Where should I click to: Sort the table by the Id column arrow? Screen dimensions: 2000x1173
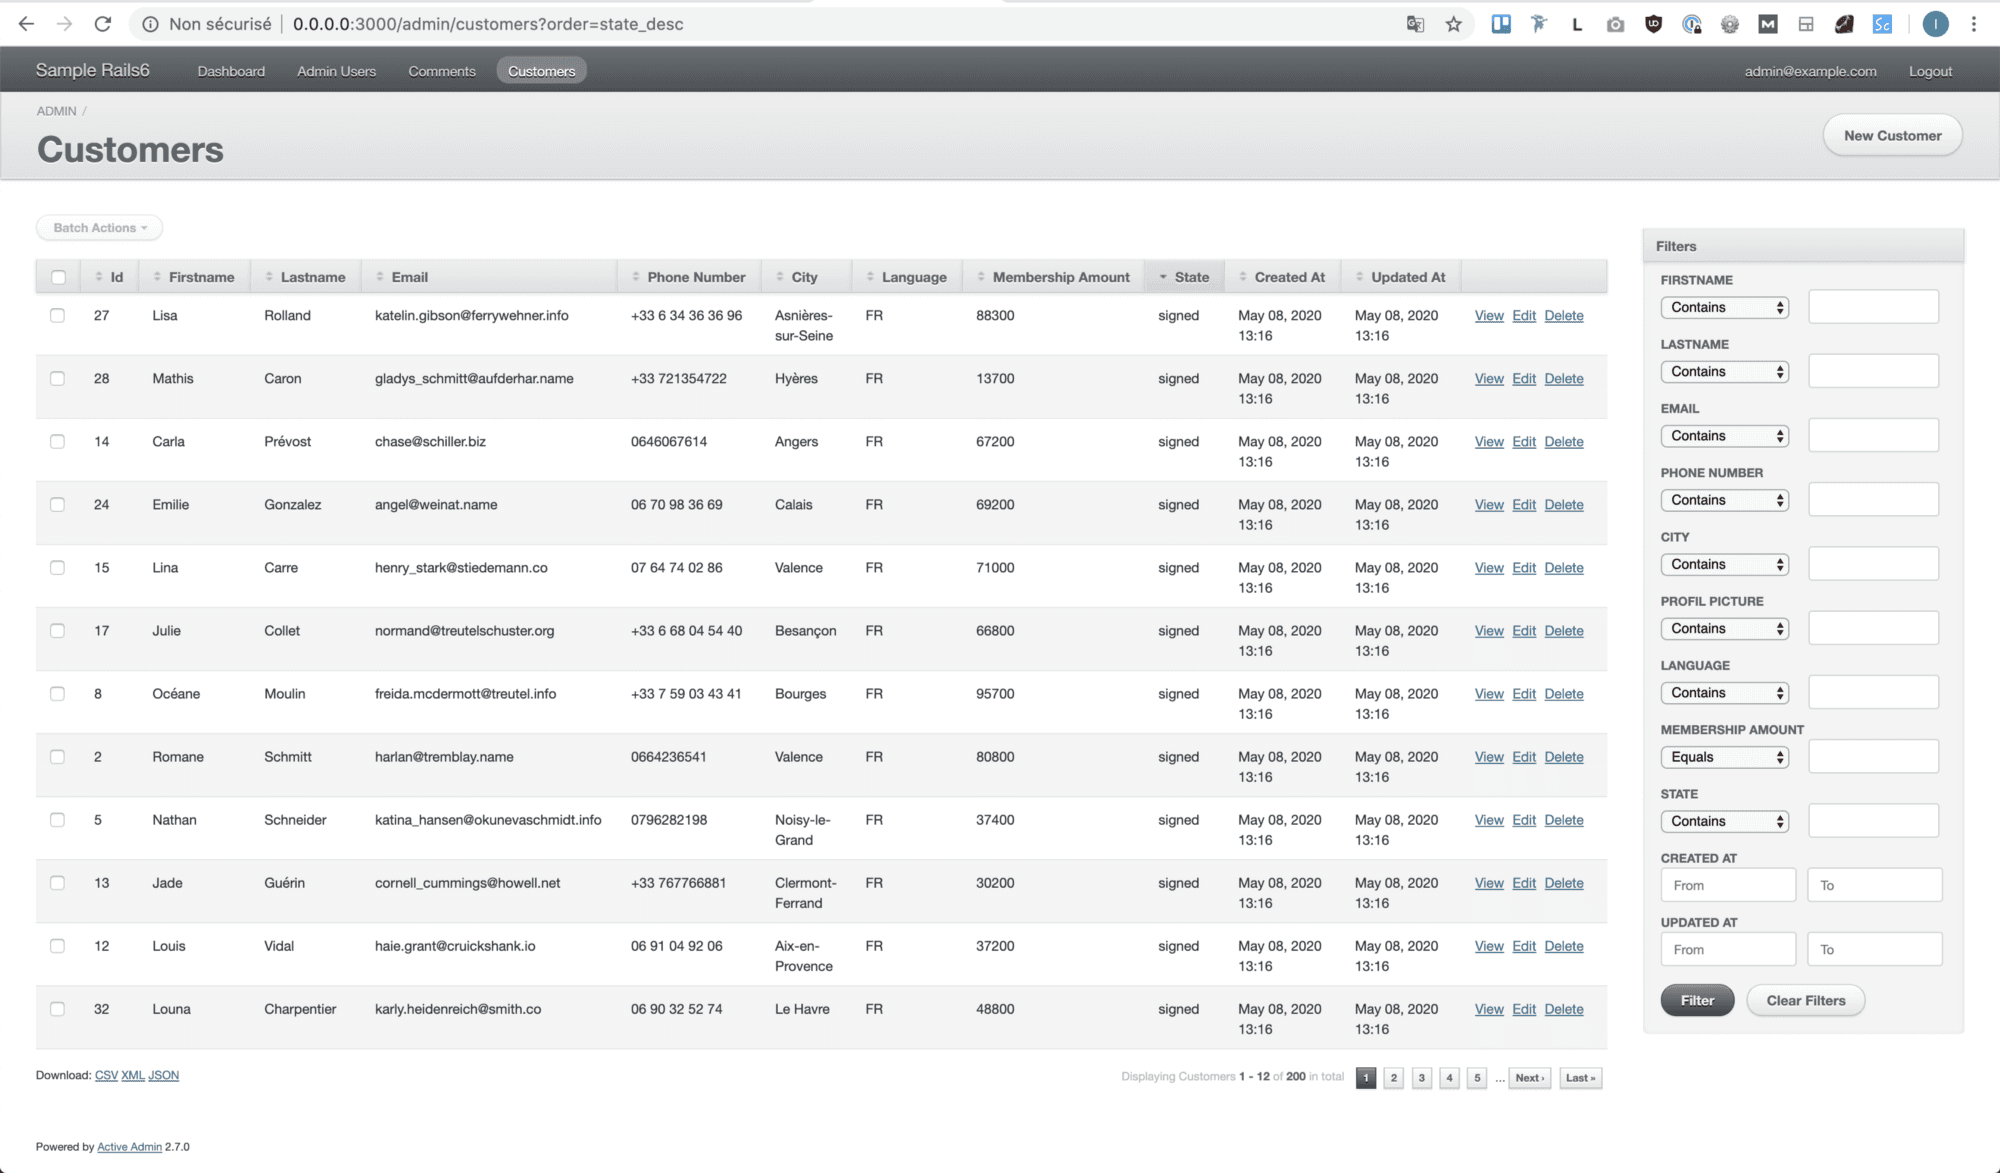(98, 276)
